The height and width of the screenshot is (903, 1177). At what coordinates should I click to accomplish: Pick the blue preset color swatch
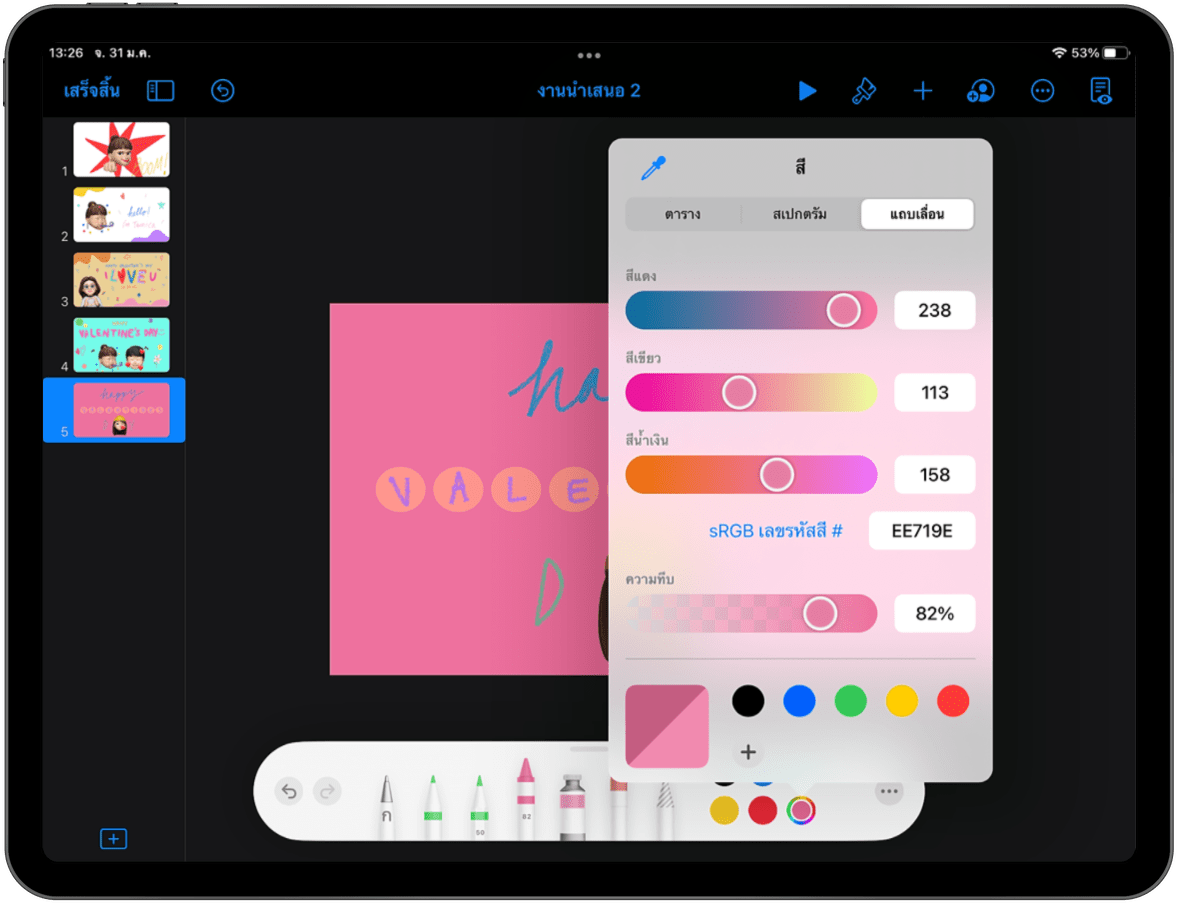[x=799, y=701]
